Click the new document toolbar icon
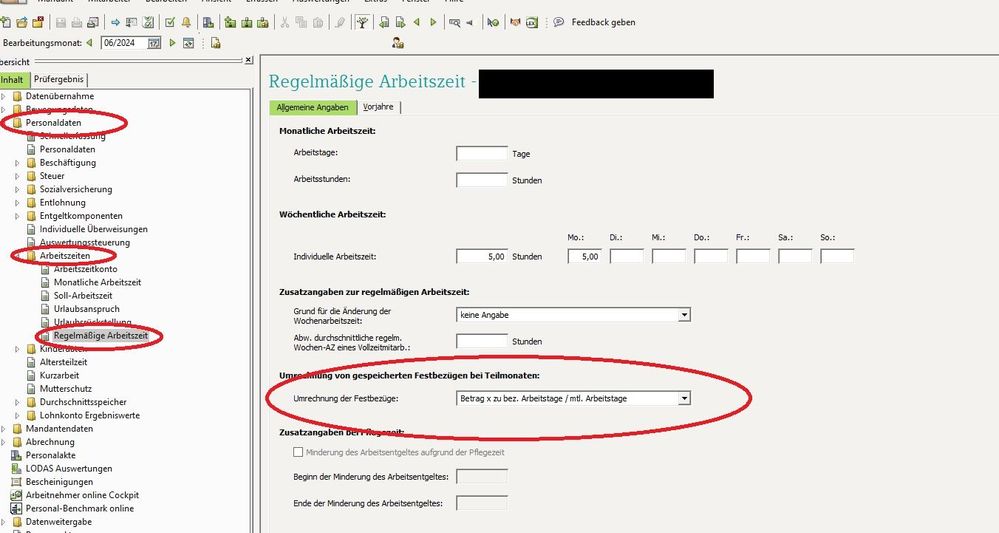This screenshot has width=999, height=533. click(6, 22)
